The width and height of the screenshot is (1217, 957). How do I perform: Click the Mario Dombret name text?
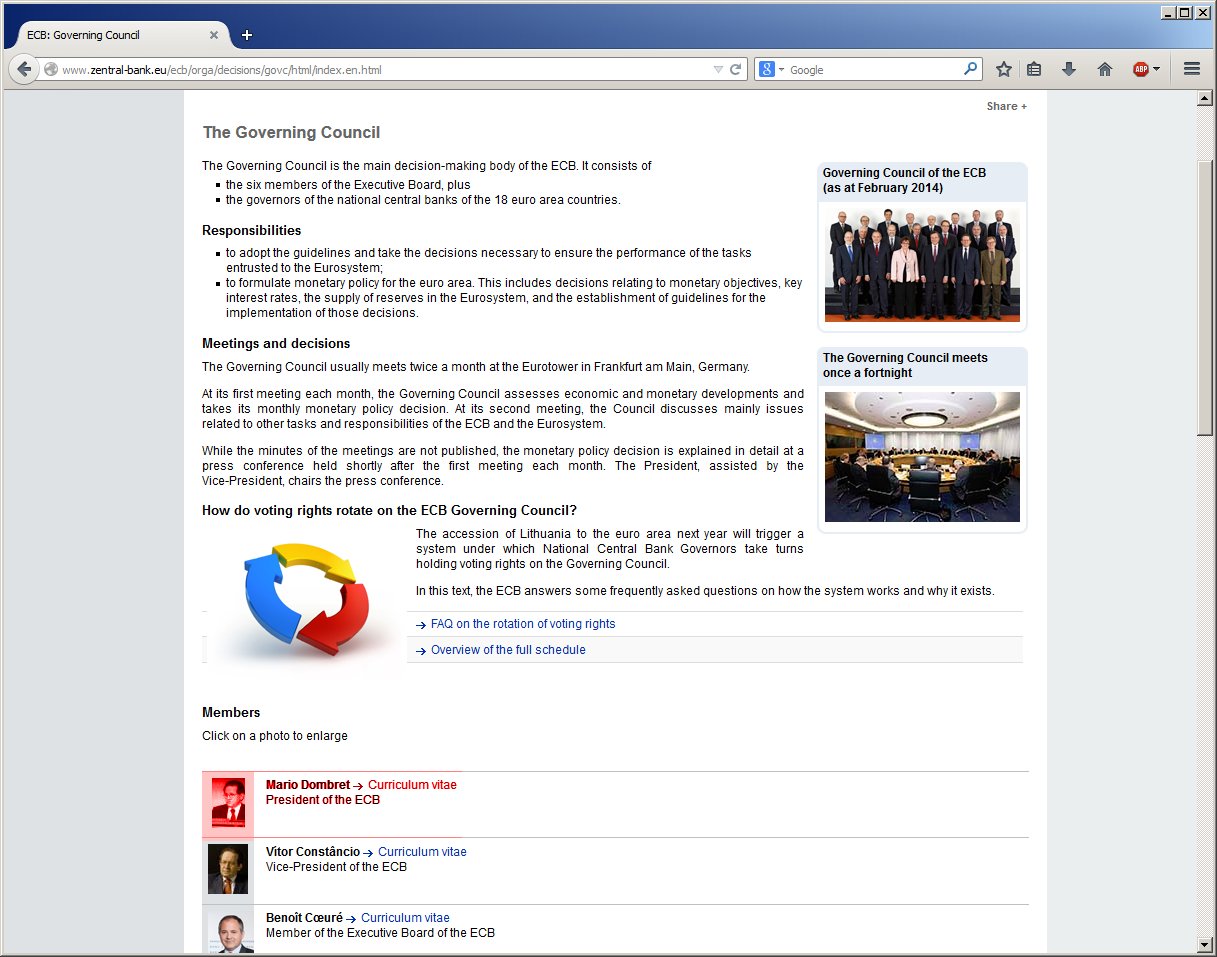[308, 785]
